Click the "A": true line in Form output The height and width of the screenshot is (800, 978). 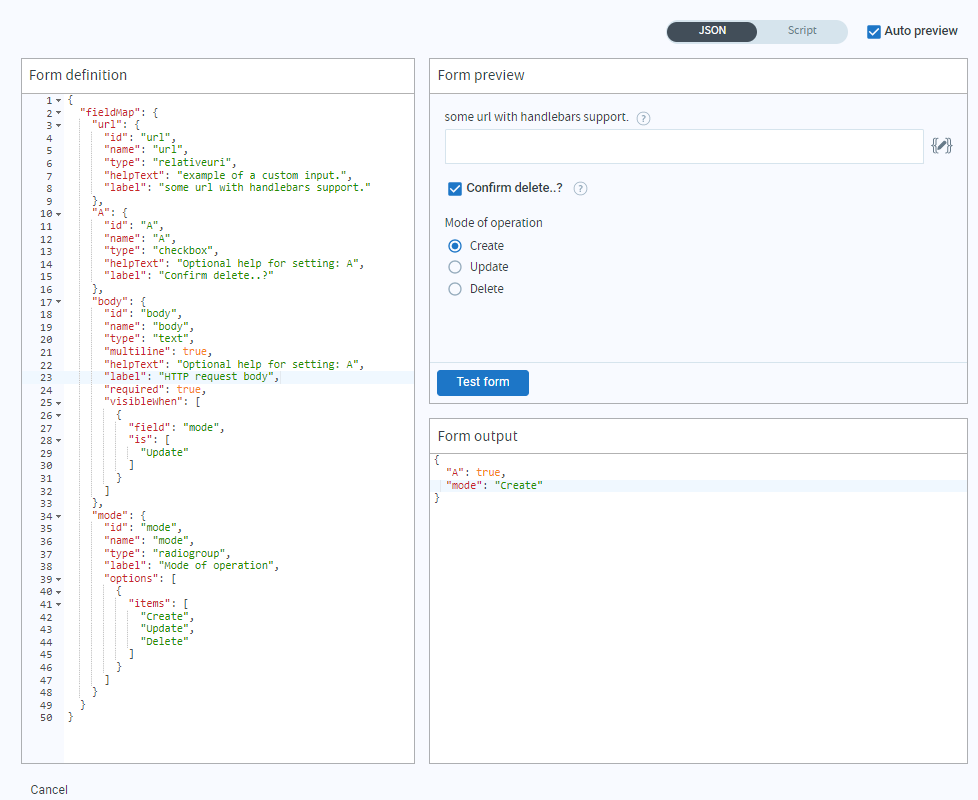(475, 473)
